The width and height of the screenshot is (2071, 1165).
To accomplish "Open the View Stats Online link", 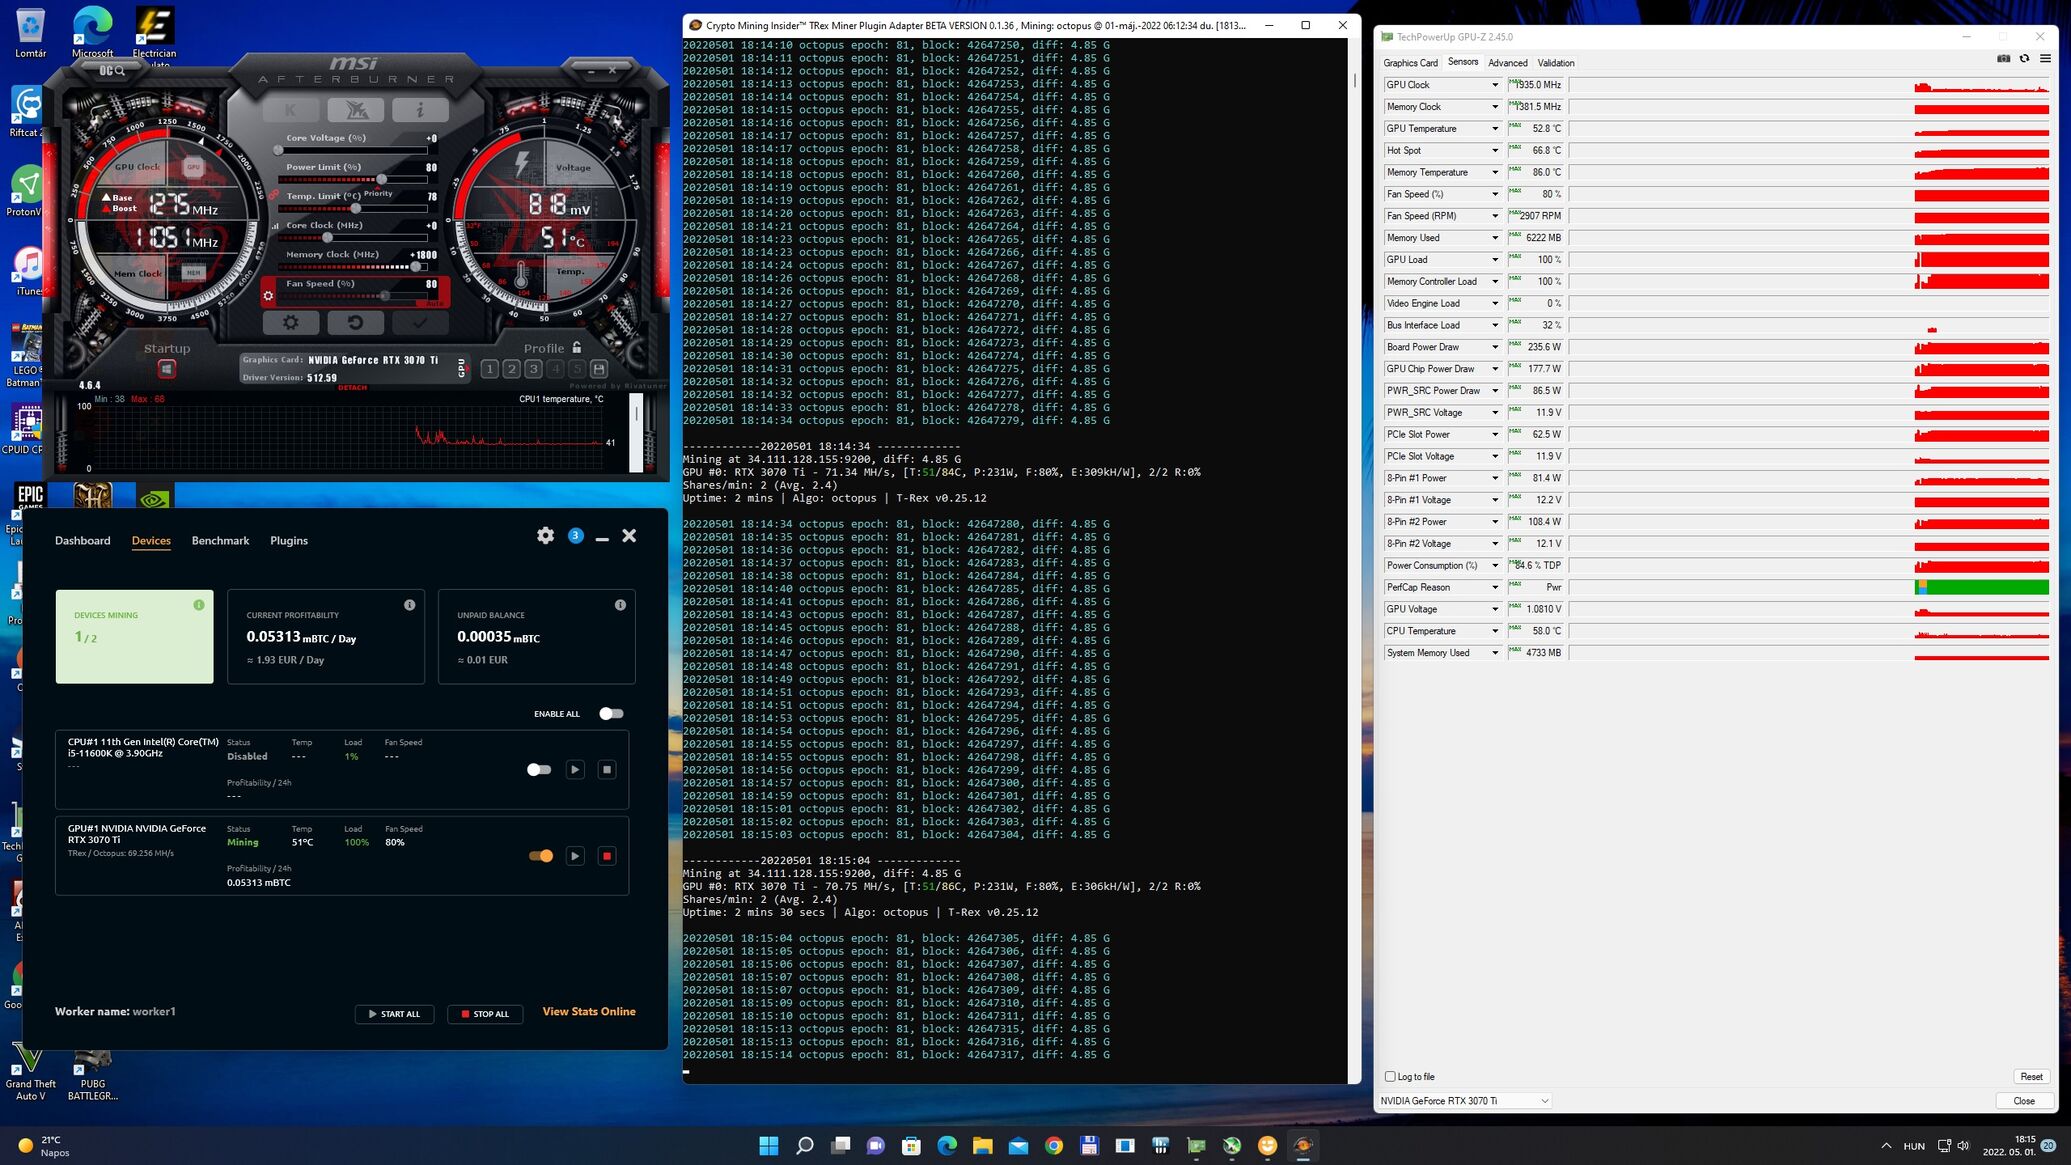I will [588, 1012].
